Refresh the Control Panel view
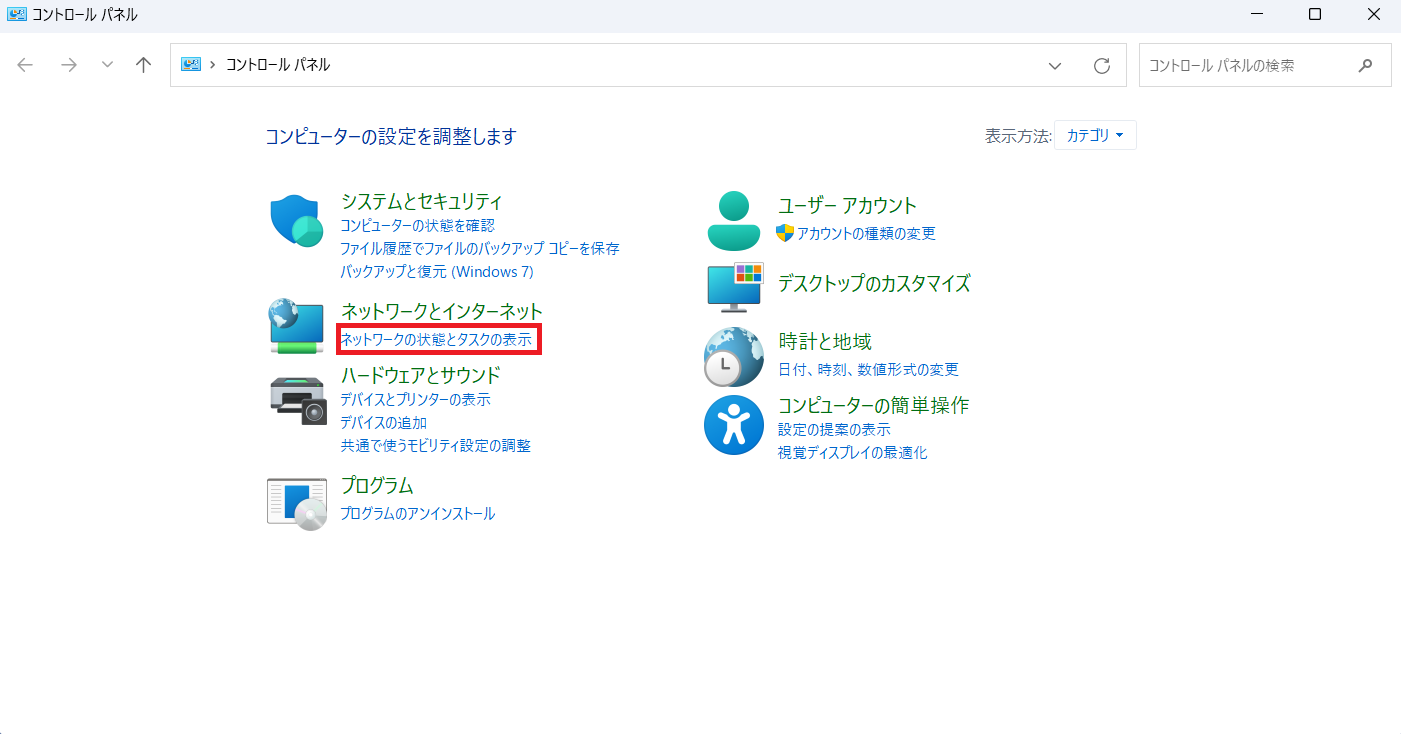Viewport: 1401px width, 734px height. click(1102, 65)
